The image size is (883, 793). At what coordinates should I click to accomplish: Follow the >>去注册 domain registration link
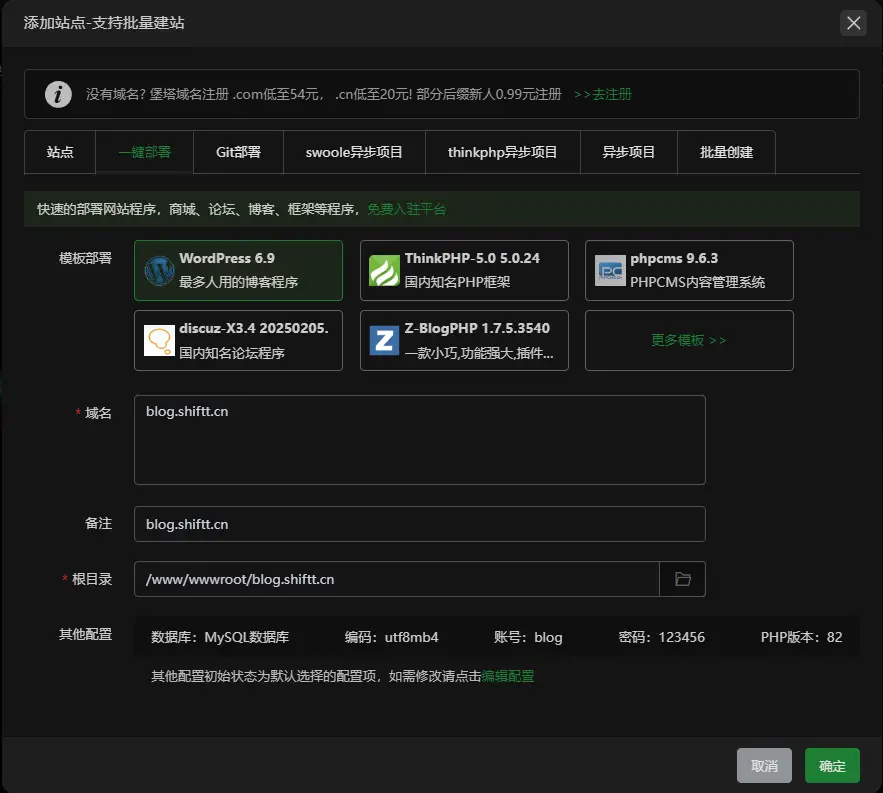[x=603, y=94]
